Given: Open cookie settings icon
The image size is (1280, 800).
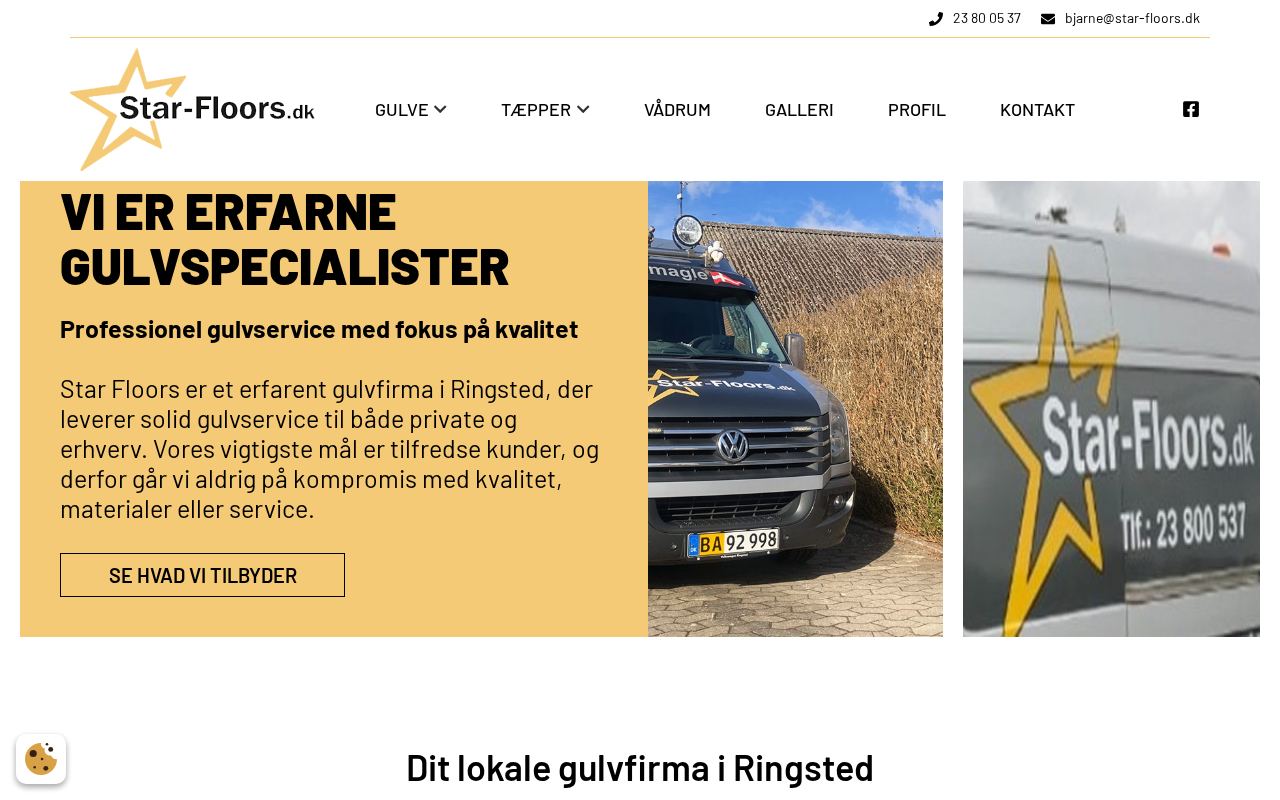Looking at the screenshot, I should (41, 759).
